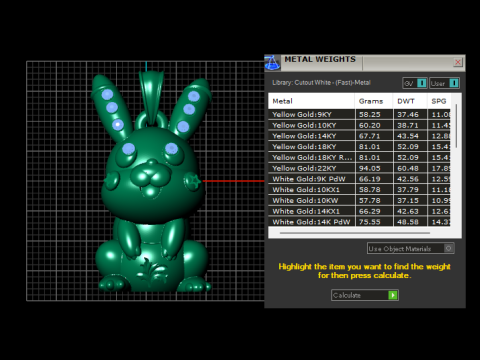The image size is (480, 360).
Task: Click the 94.05 grams value
Action: pyautogui.click(x=370, y=168)
